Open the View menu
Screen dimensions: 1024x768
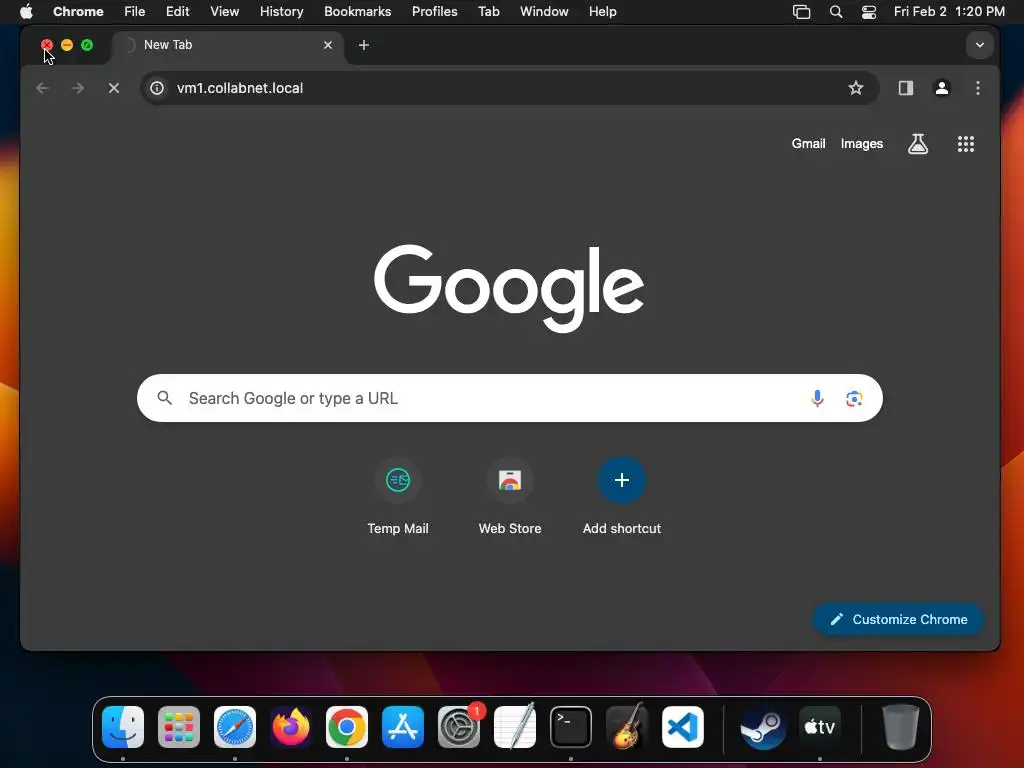[x=224, y=12]
